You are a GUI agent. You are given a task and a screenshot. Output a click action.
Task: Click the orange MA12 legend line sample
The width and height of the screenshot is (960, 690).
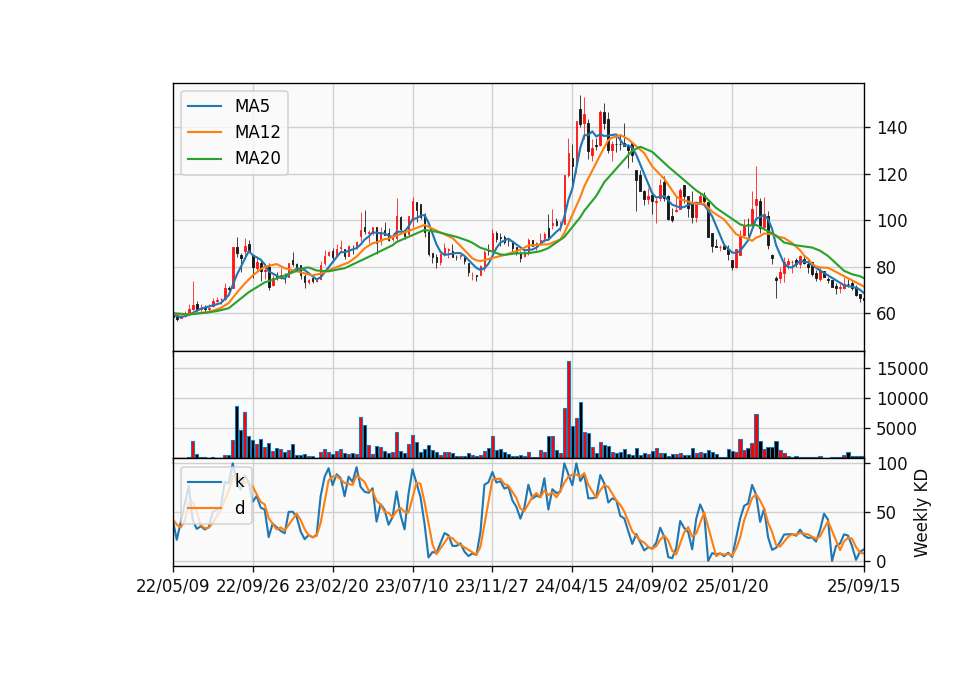pos(204,132)
